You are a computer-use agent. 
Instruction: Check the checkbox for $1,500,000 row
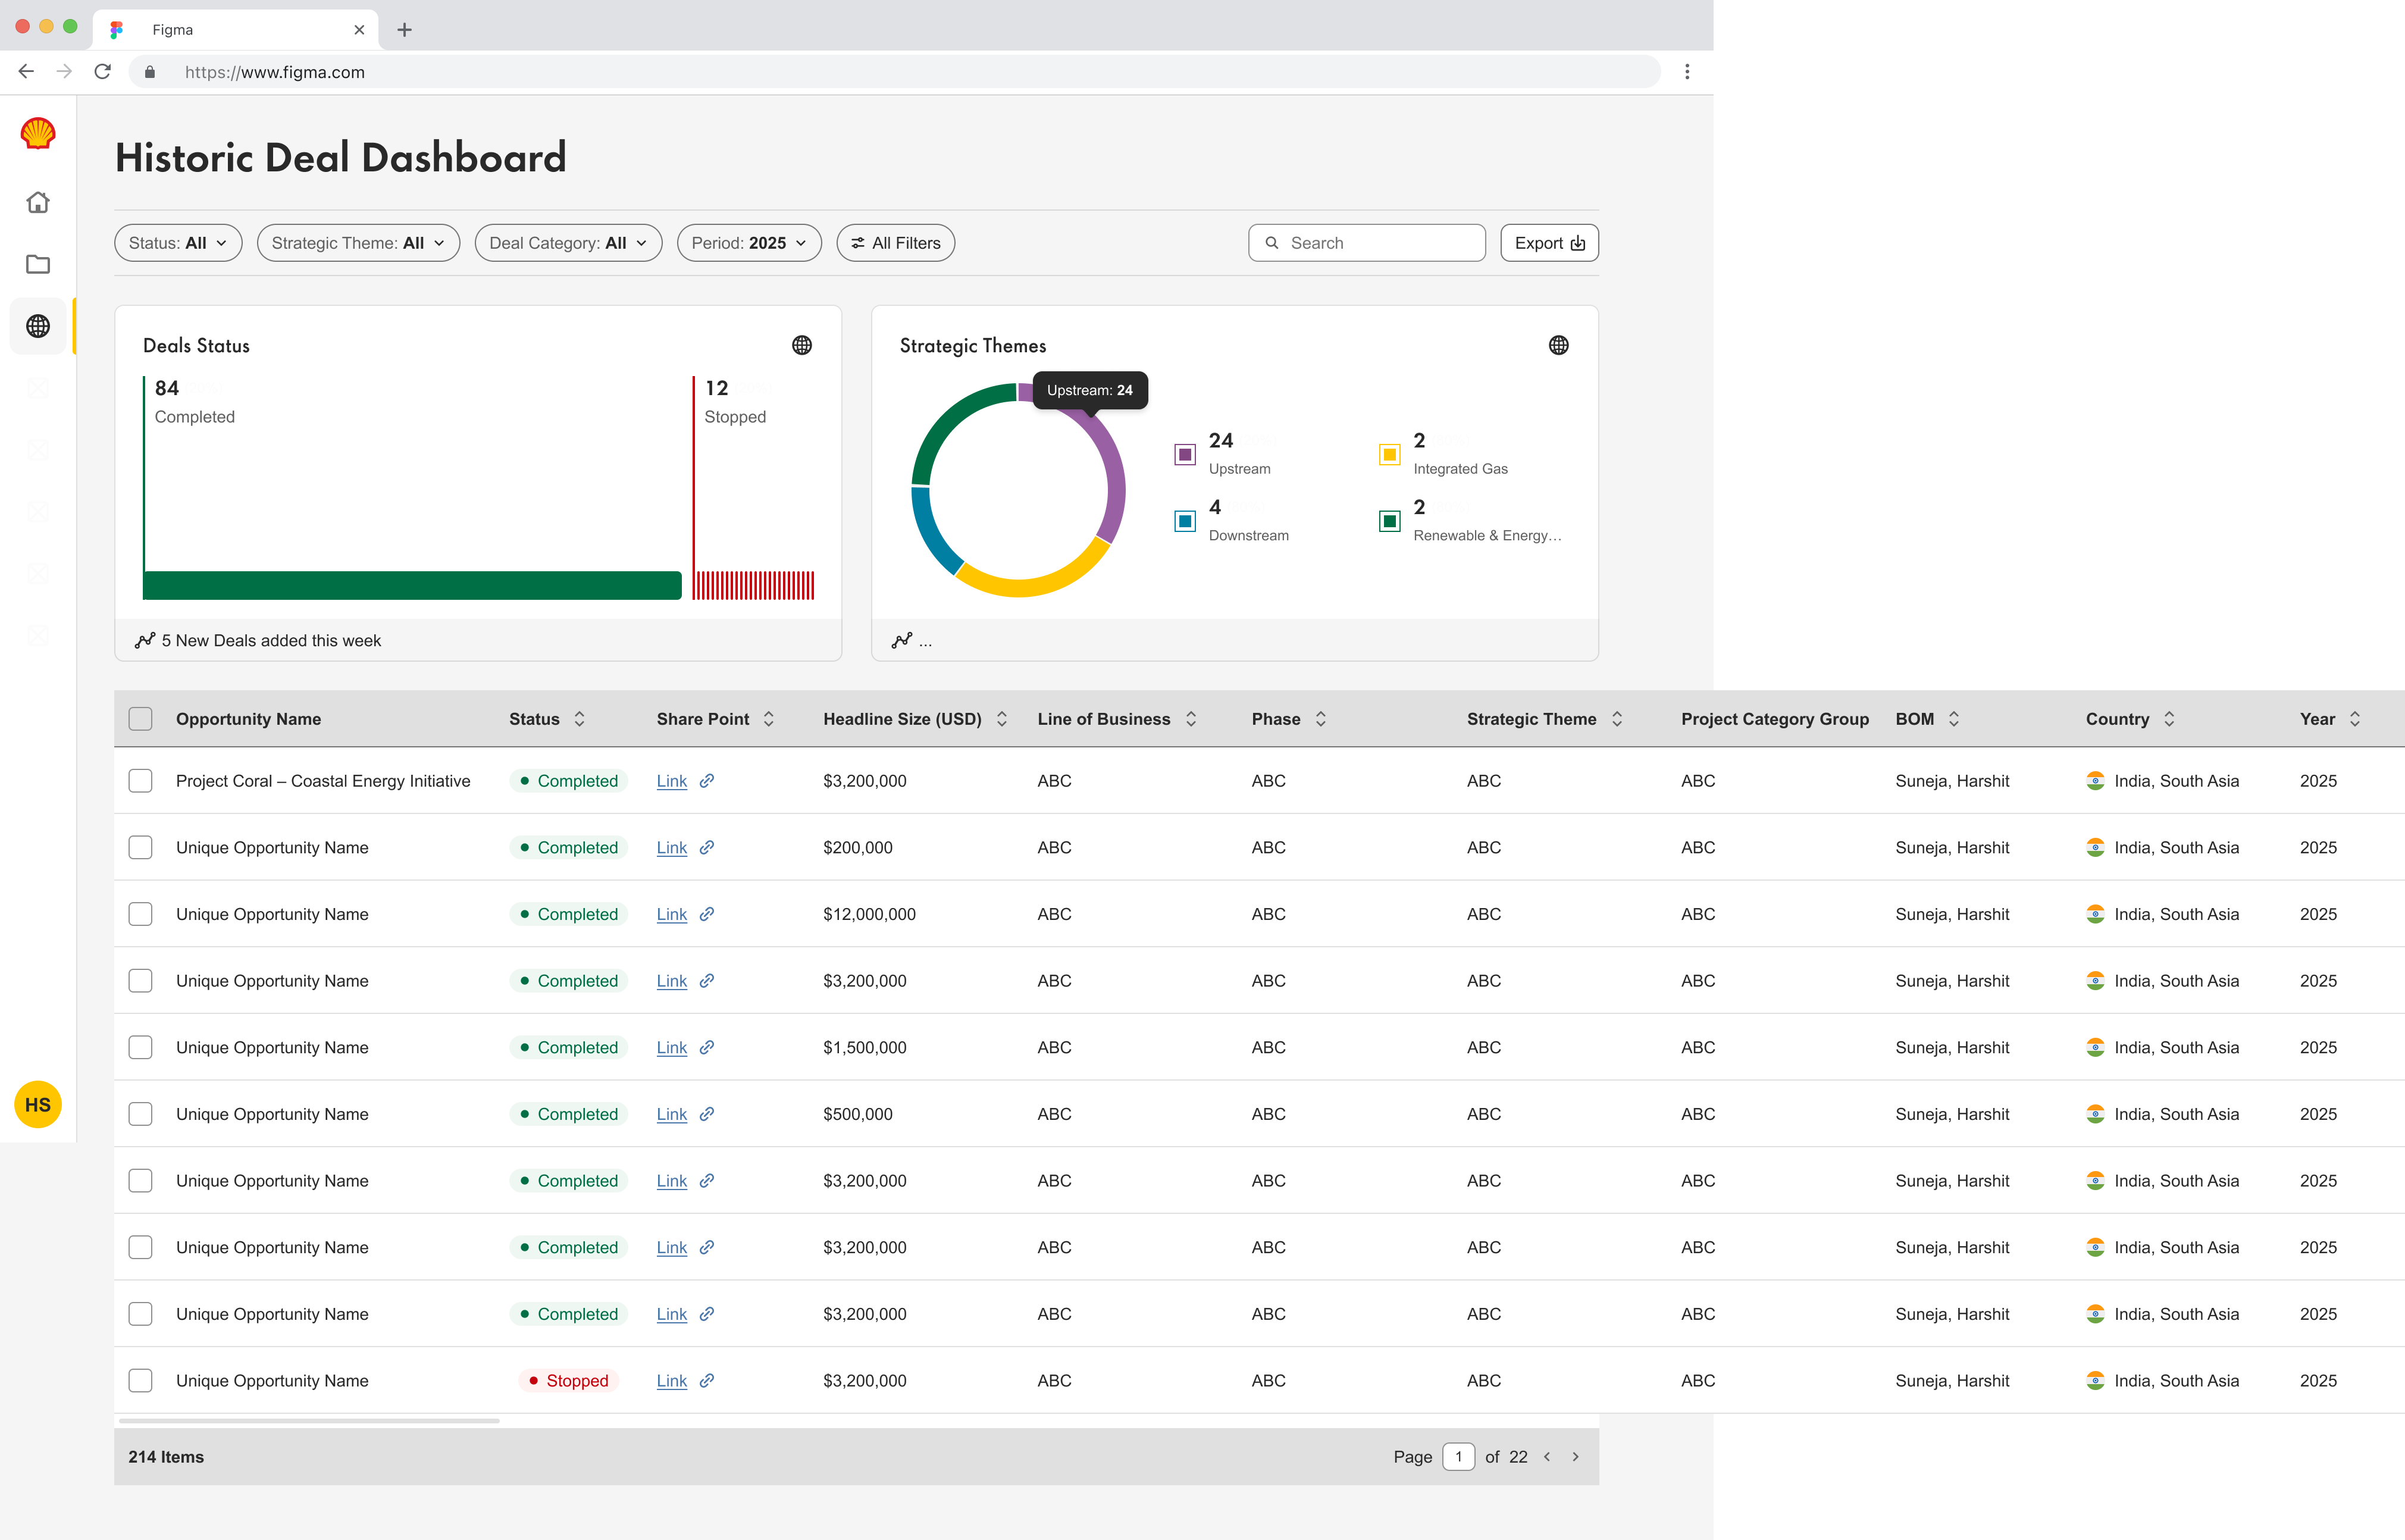coord(140,1048)
